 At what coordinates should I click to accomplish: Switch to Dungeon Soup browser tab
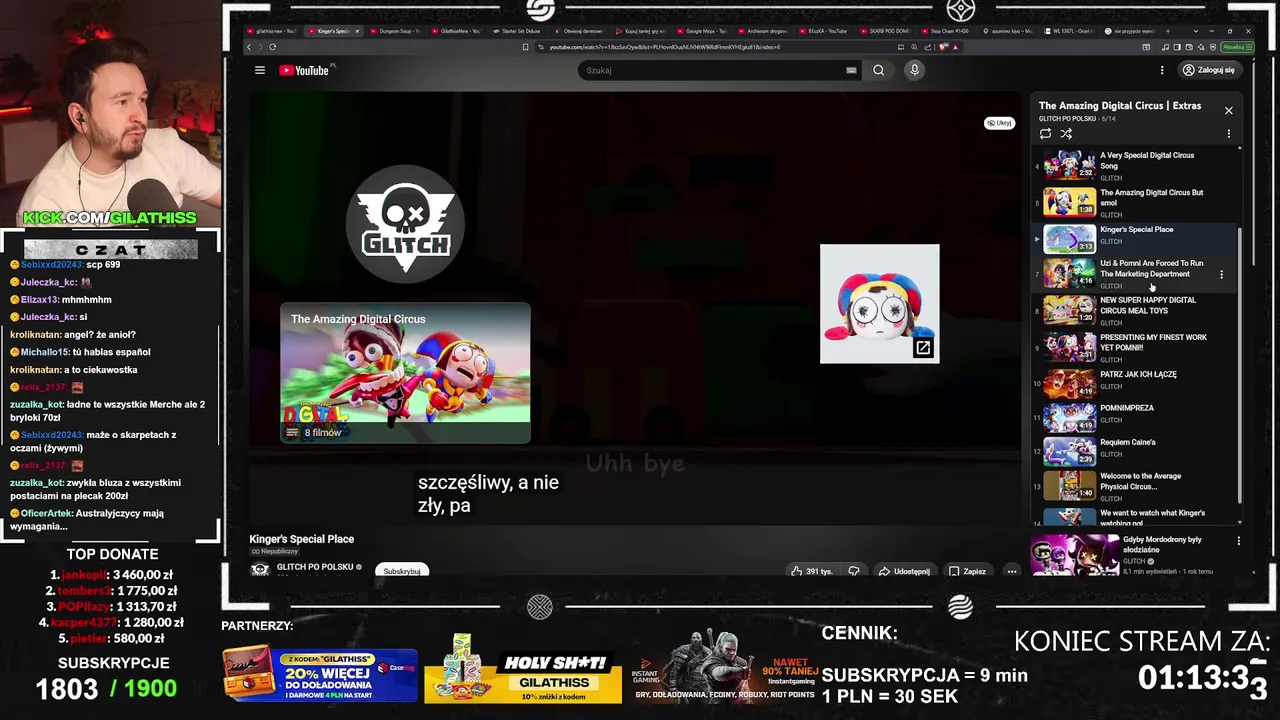pos(396,31)
